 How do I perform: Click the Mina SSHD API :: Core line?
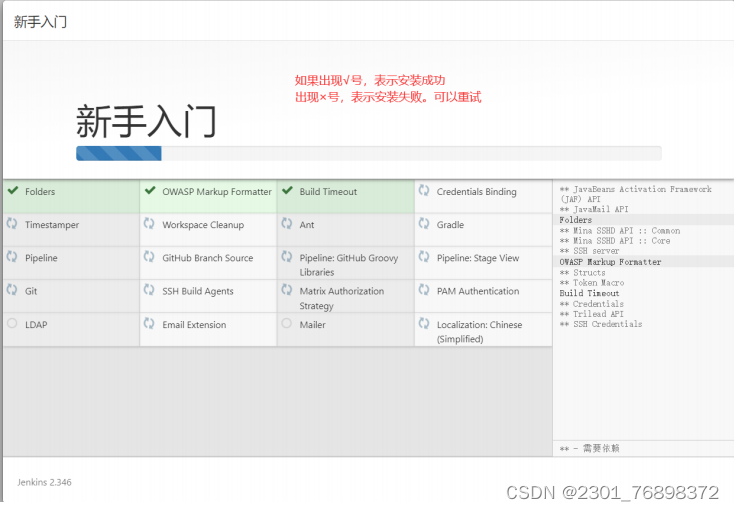click(615, 241)
